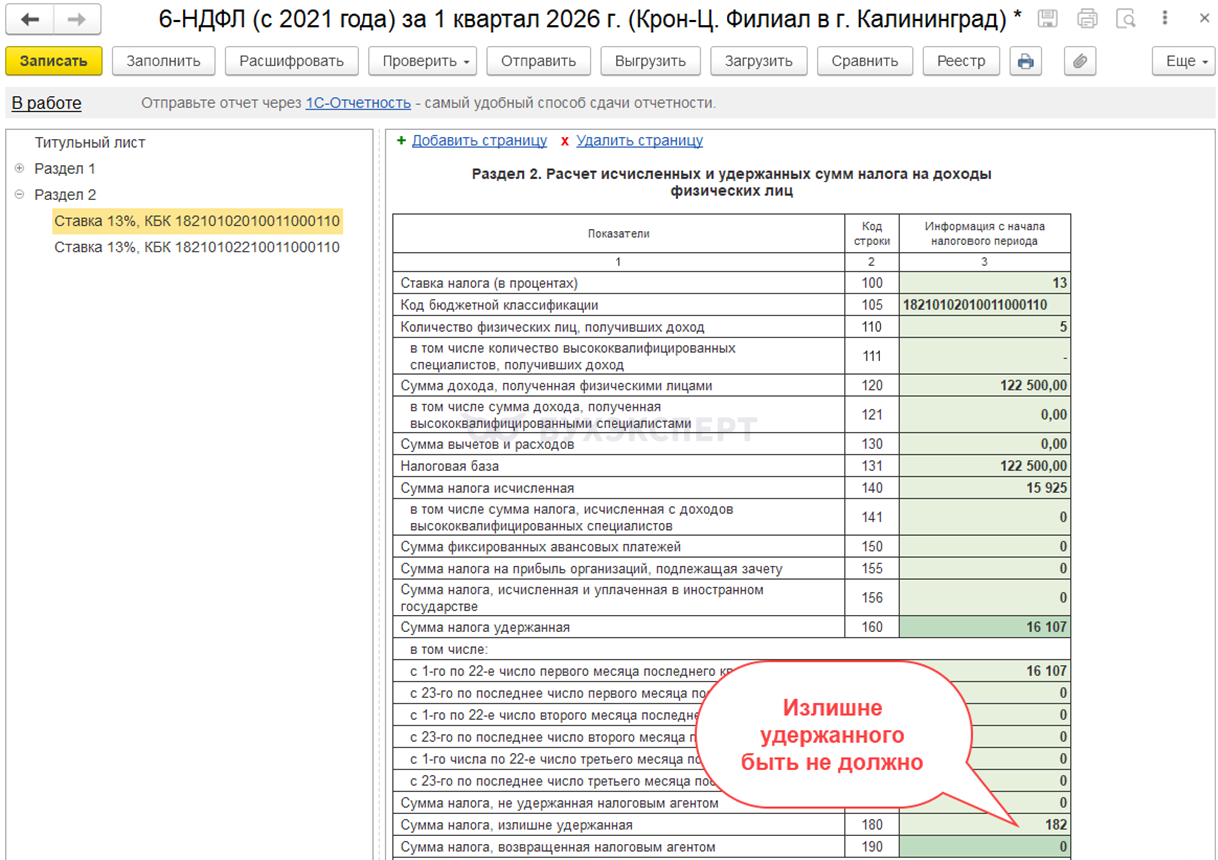
Task: Click the floppy disk save icon
Action: pyautogui.click(x=1048, y=19)
